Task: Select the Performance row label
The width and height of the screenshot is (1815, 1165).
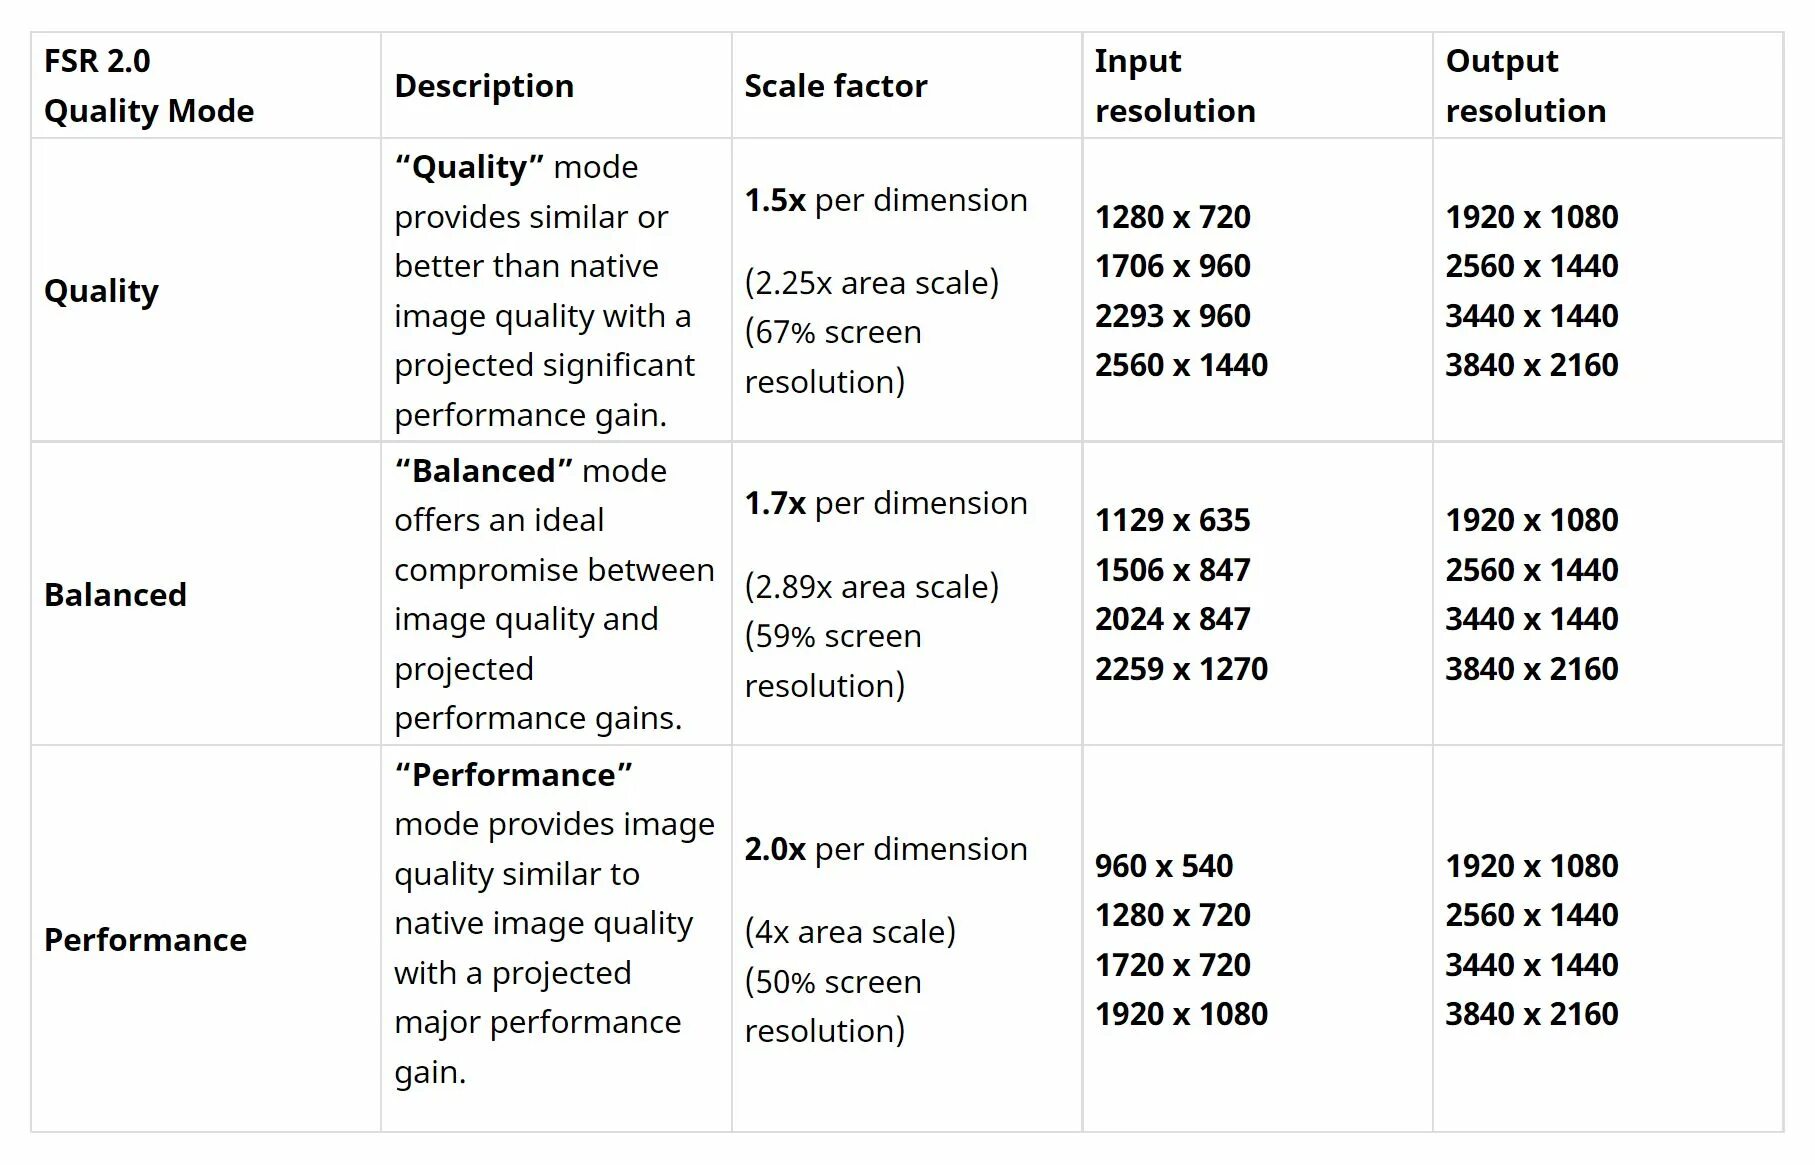Action: [x=145, y=940]
